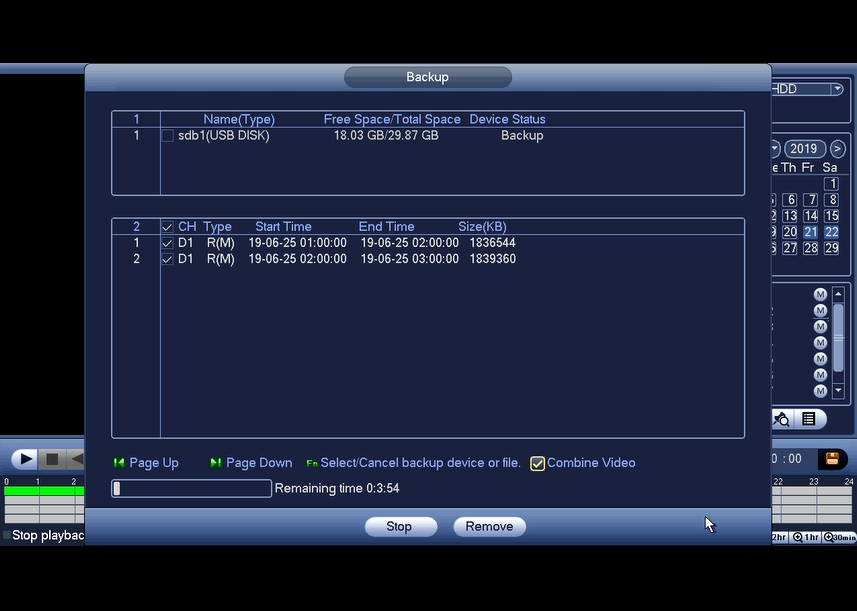Toggle the select-all checkbox beside CH header
The width and height of the screenshot is (857, 611).
[167, 227]
